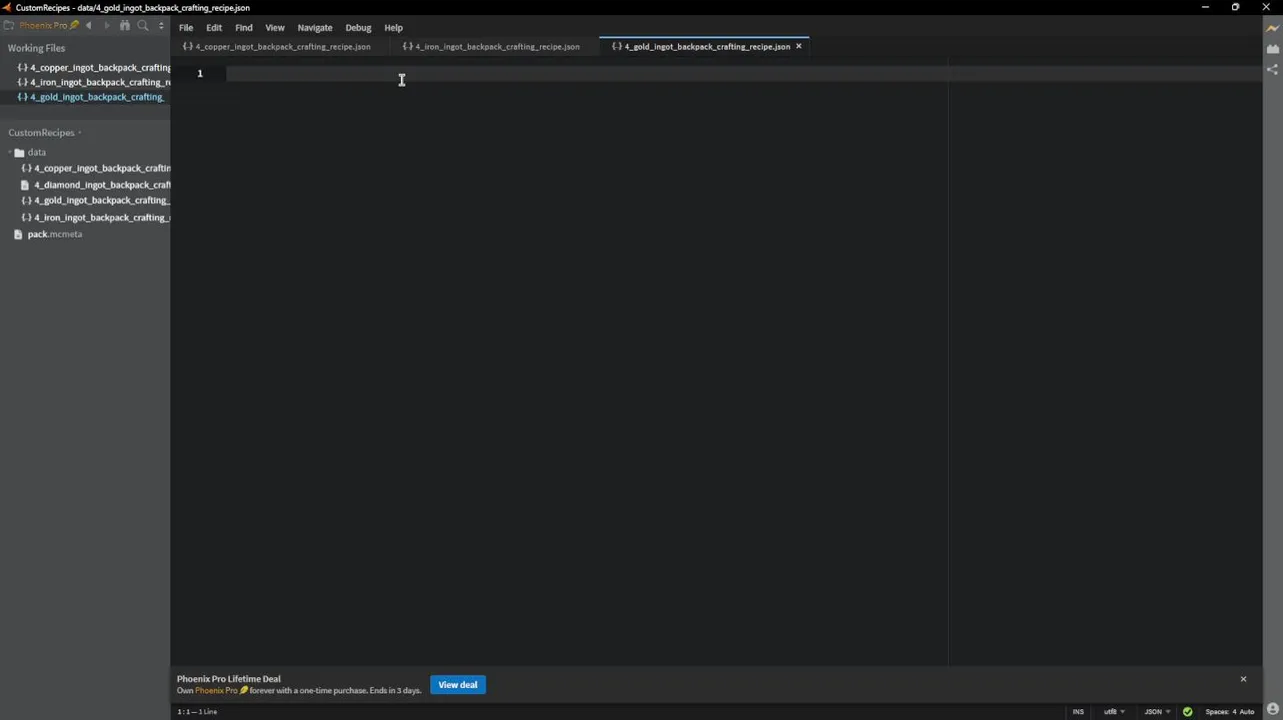The image size is (1283, 720).
Task: Show in file tree using binoculars icon
Action: tap(125, 26)
